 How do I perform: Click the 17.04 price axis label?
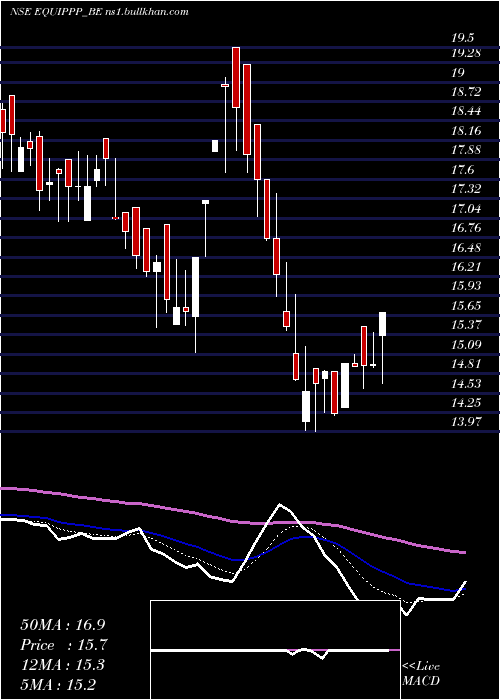point(466,208)
